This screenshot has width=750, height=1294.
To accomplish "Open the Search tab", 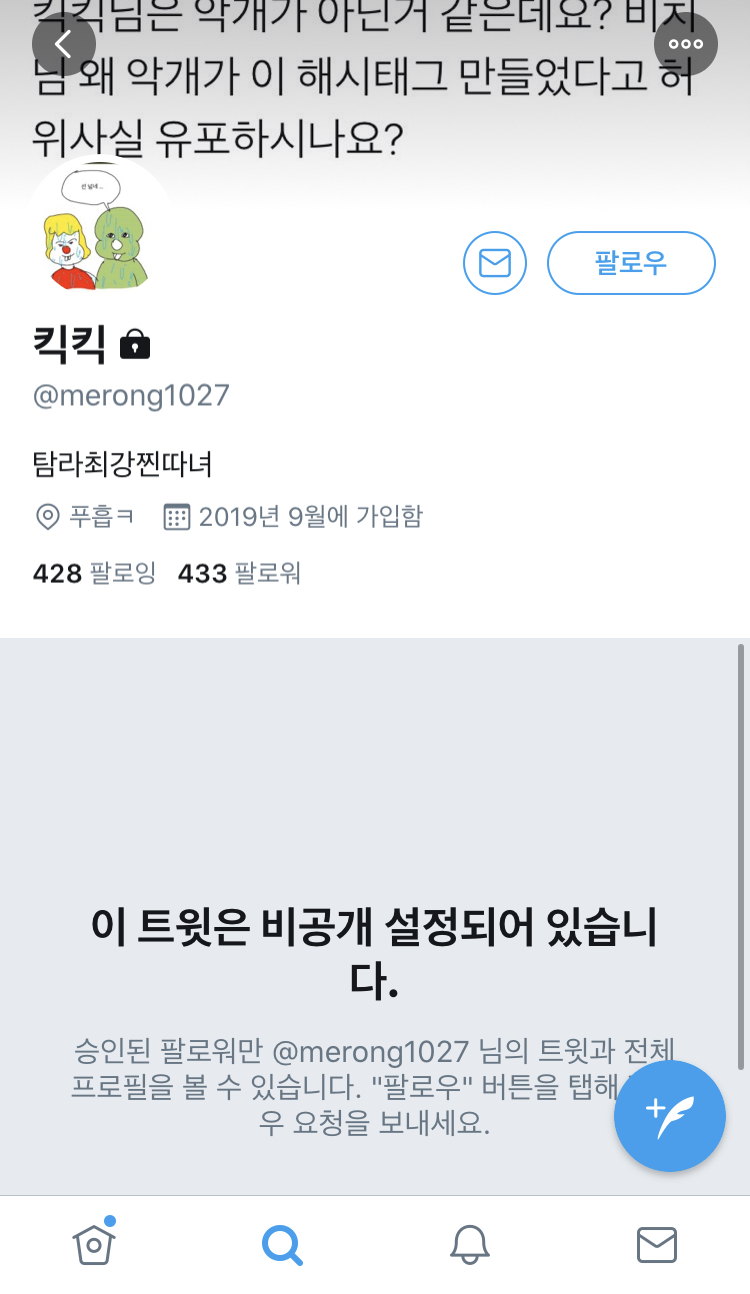I will (281, 1245).
